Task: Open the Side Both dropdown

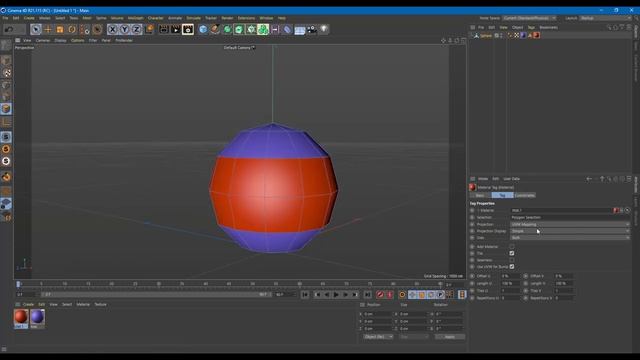Action: click(570, 238)
